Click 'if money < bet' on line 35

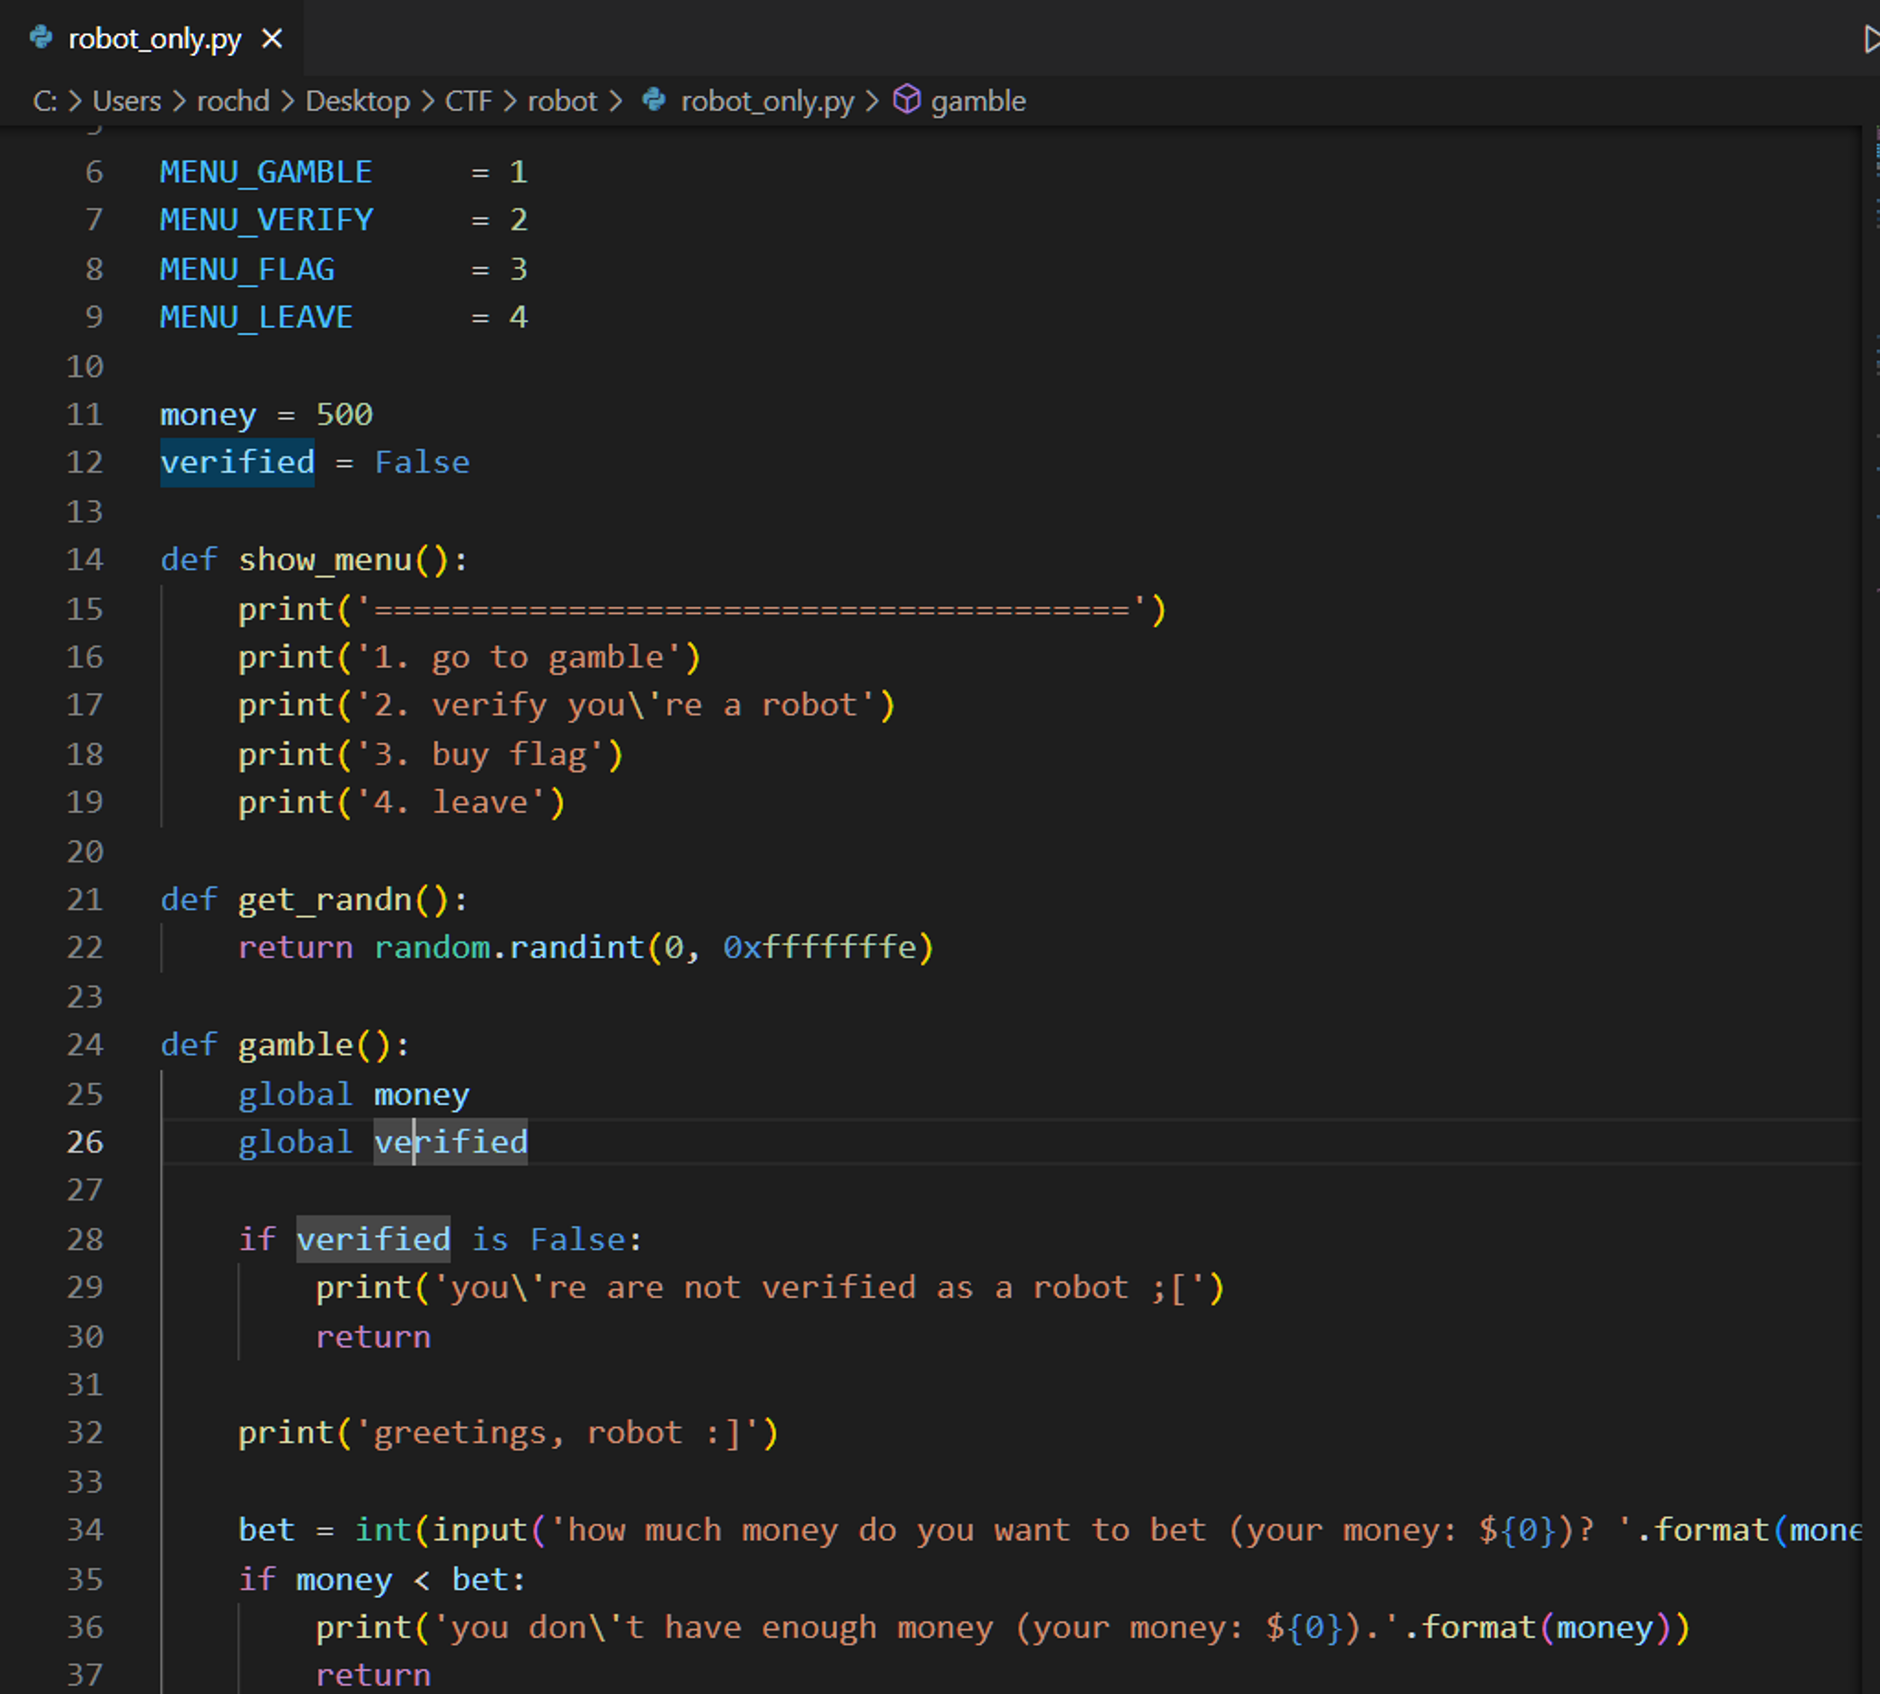point(382,1579)
